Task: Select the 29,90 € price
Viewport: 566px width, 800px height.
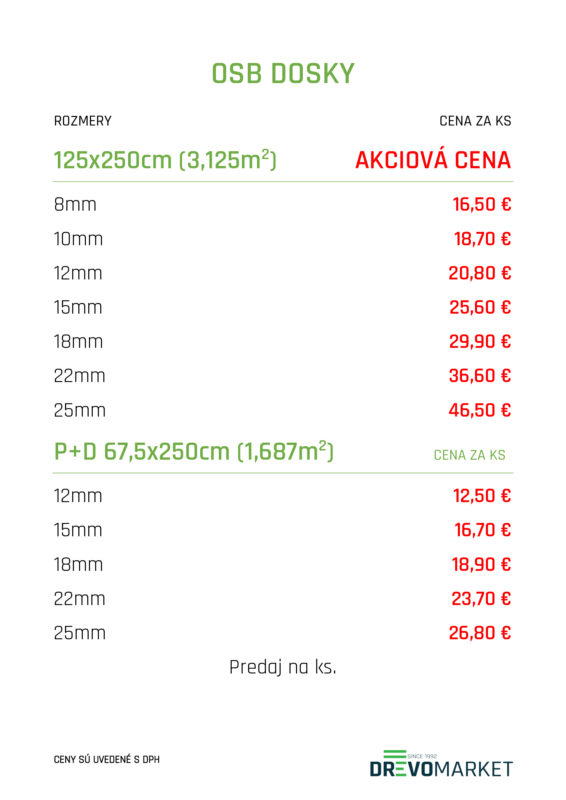Action: point(480,341)
